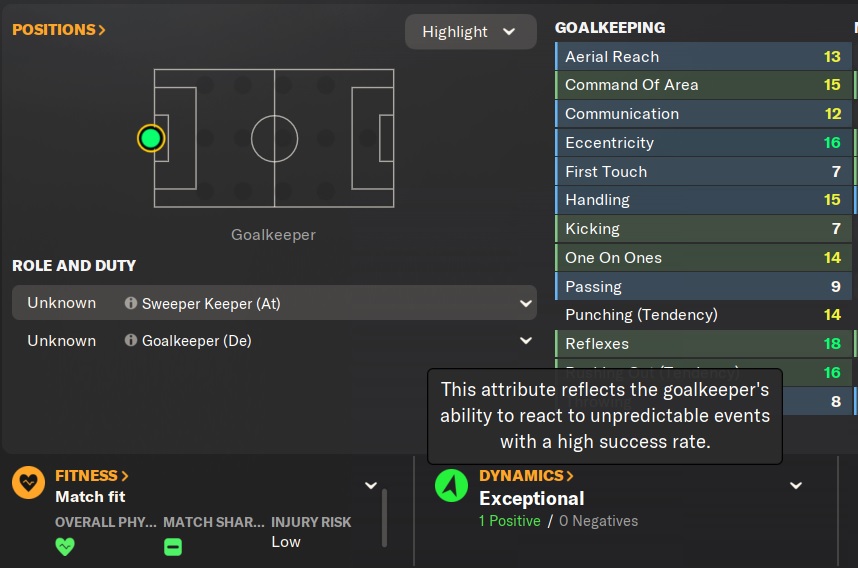Image resolution: width=858 pixels, height=568 pixels.
Task: Open the Highlight dropdown
Action: pos(468,32)
